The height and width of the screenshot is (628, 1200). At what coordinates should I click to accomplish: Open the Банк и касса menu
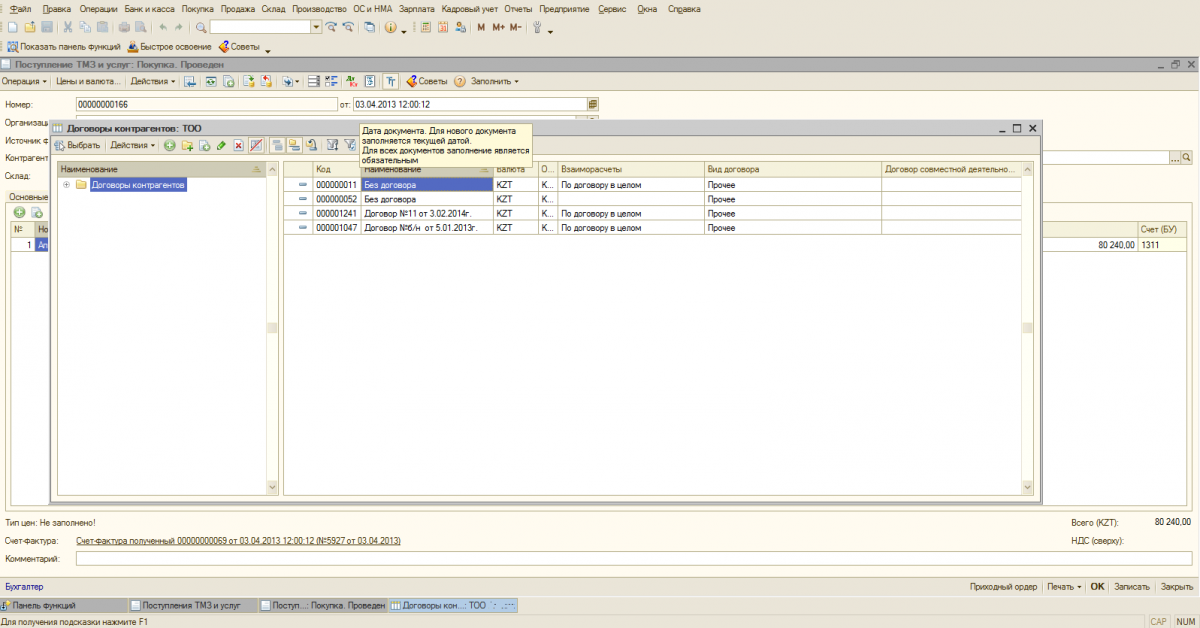coord(150,8)
